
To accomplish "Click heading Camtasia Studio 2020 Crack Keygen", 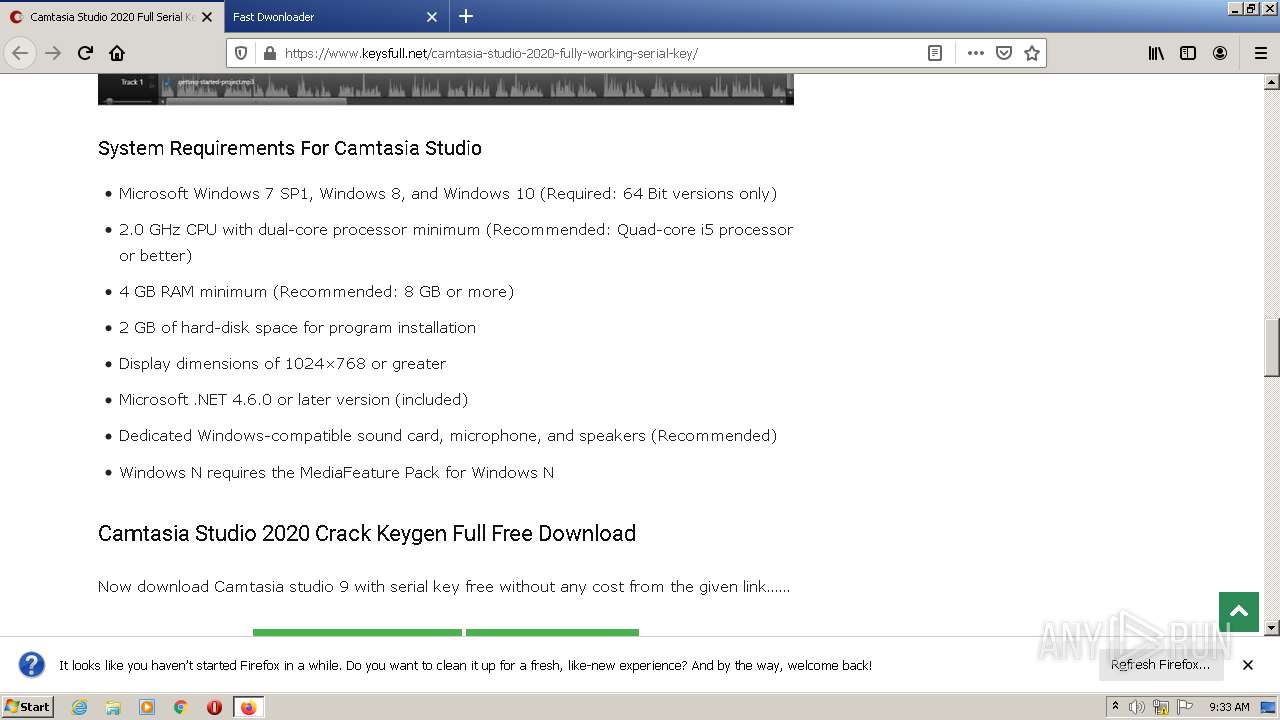I will point(367,533).
